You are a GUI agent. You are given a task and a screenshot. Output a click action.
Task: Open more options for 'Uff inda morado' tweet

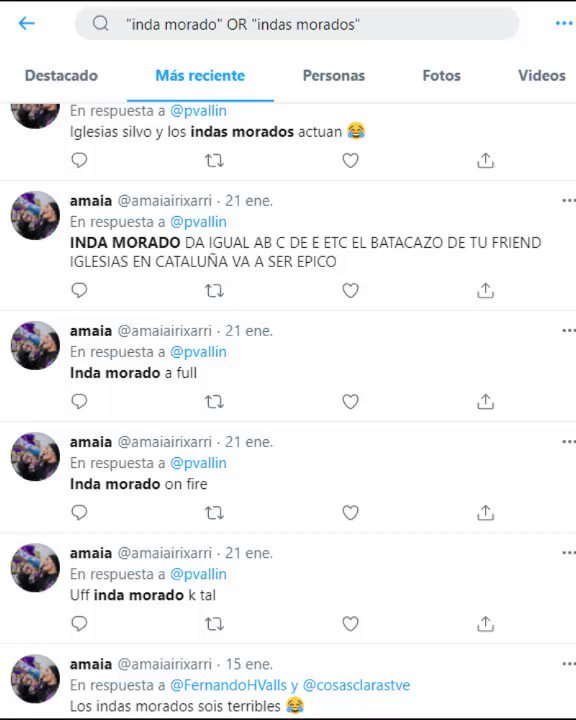pos(569,552)
